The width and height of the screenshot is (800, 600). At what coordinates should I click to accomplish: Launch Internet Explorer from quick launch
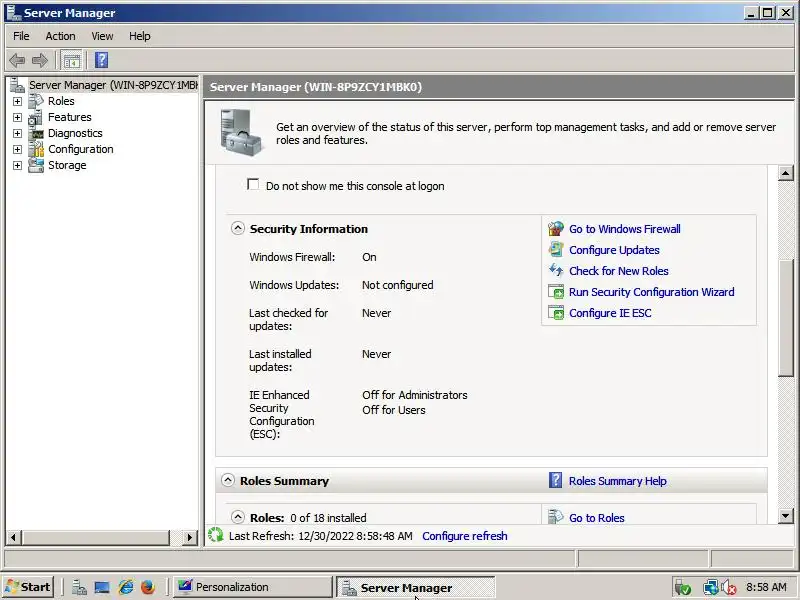point(126,587)
